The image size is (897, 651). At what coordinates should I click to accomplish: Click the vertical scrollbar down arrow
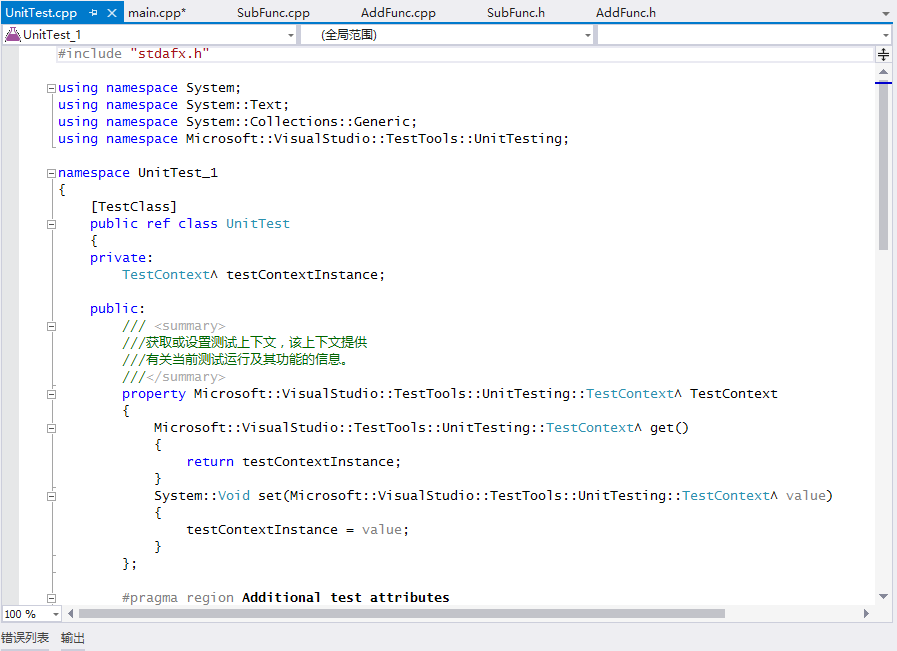click(x=883, y=596)
